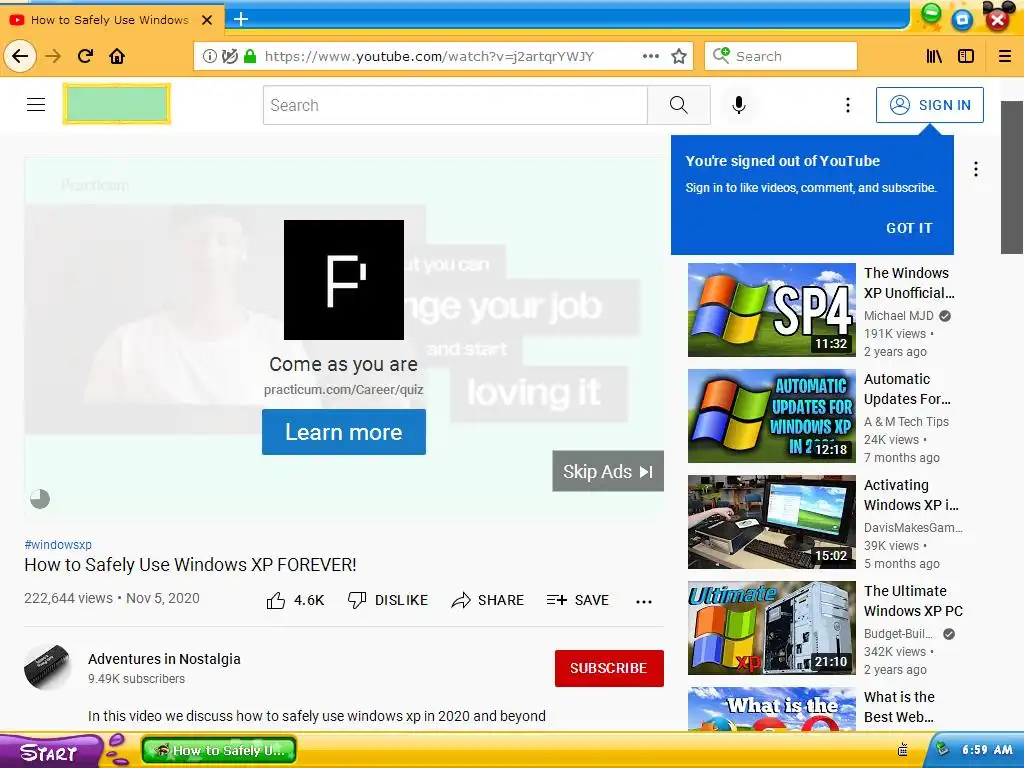1024x768 pixels.
Task: Click the browser Search box
Action: [781, 56]
